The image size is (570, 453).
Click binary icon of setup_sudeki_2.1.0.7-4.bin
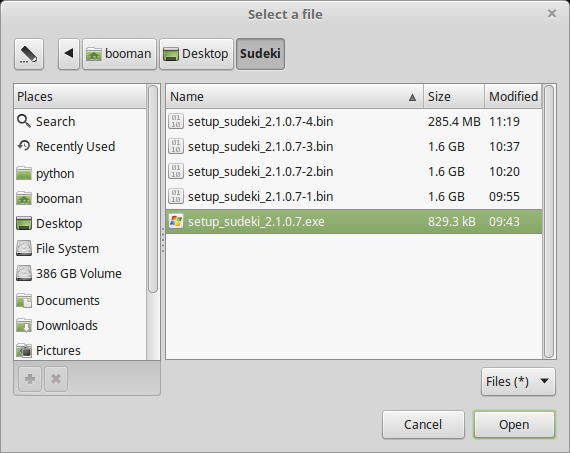176,121
